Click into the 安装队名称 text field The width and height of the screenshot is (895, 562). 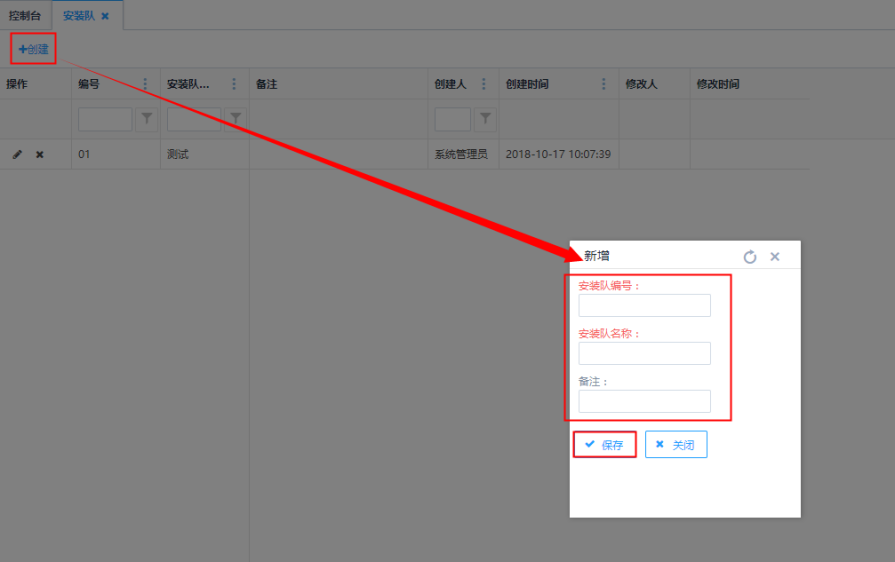pyautogui.click(x=644, y=353)
